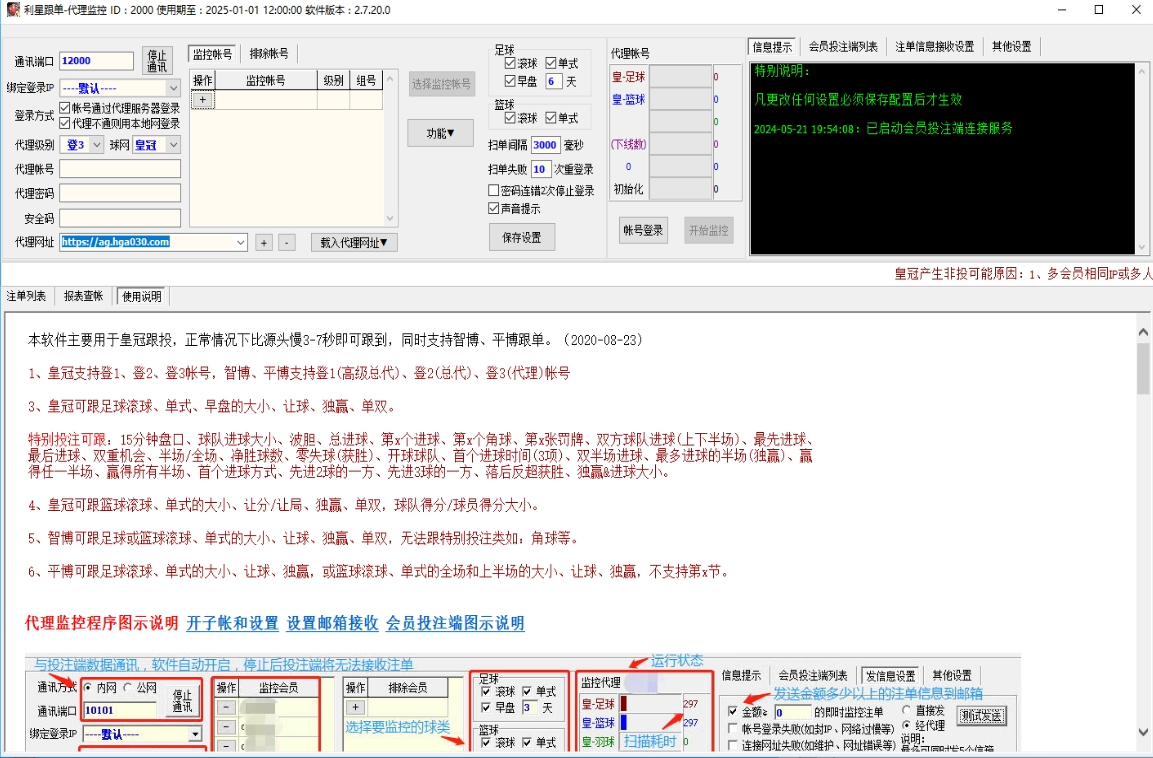1153x758 pixels.
Task: Open the 绑定登录IP dropdown
Action: (173, 88)
